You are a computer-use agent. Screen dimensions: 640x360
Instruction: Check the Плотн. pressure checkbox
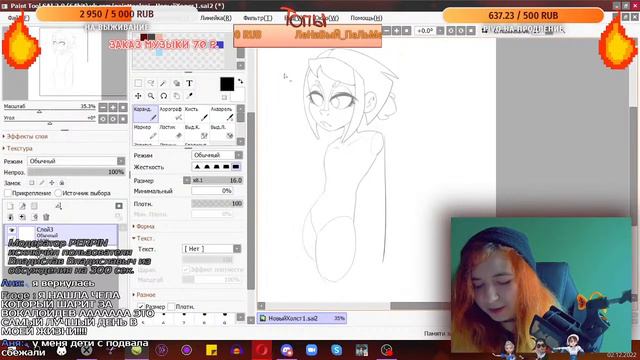tap(171, 307)
